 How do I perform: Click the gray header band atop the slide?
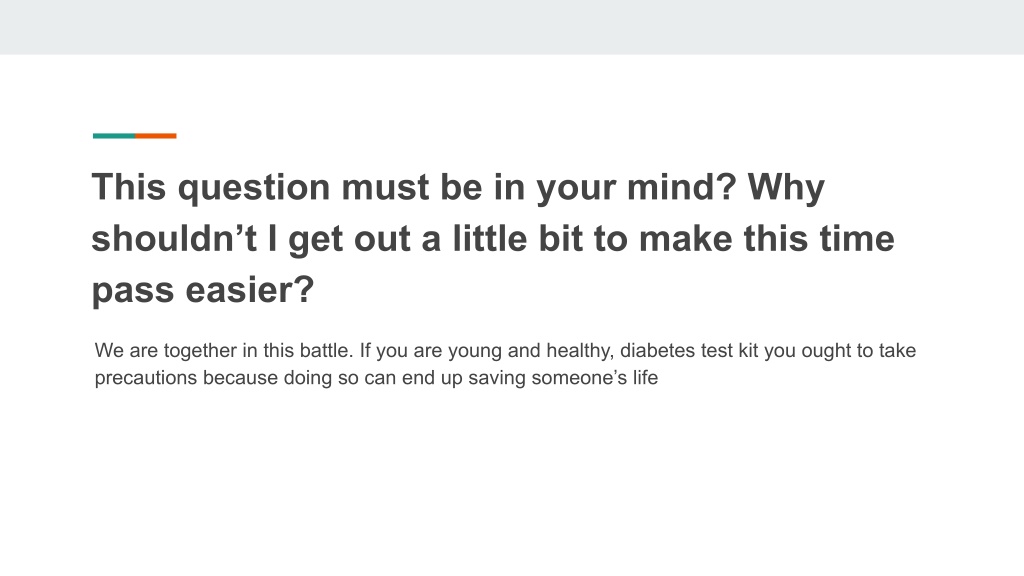512,27
